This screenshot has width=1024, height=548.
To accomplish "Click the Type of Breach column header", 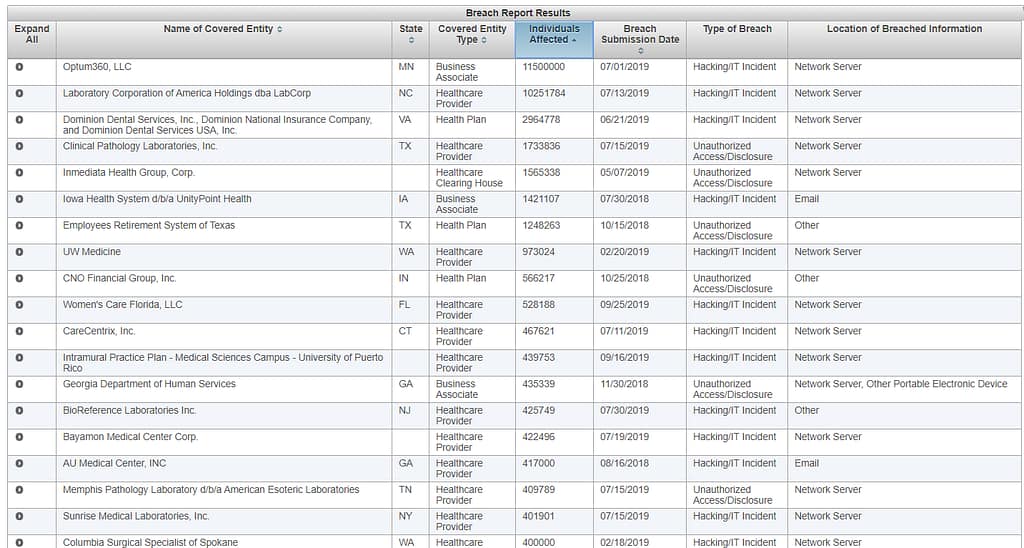I will pos(737,29).
